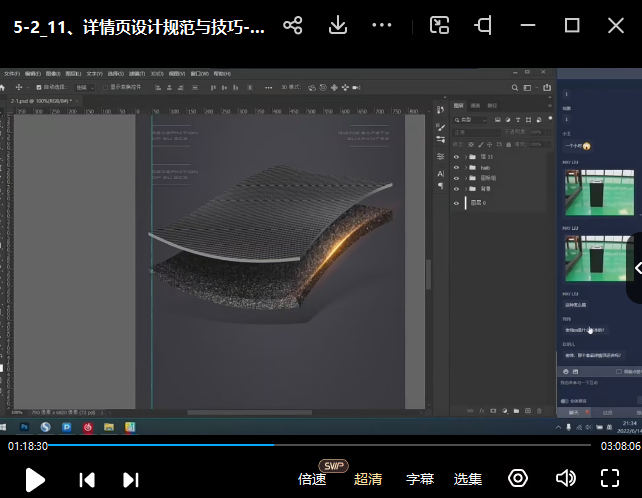
Task: Open the circular settings icon beside 选集
Action: click(x=518, y=478)
